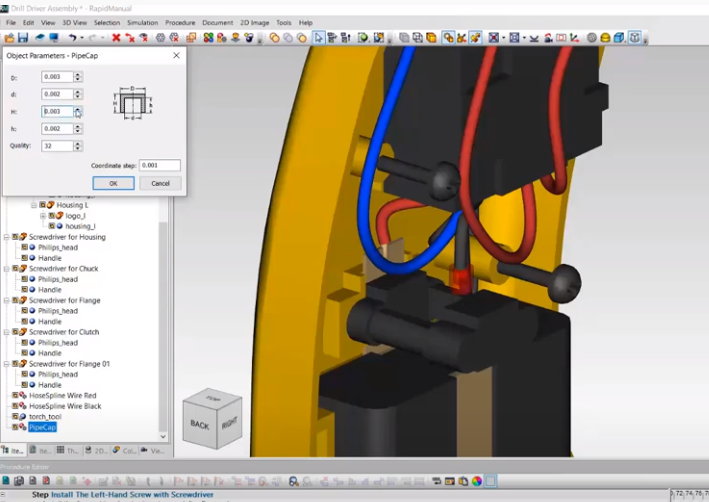Click the overlapping orange circles toolbar icon
The width and height of the screenshot is (709, 502).
coord(274,38)
